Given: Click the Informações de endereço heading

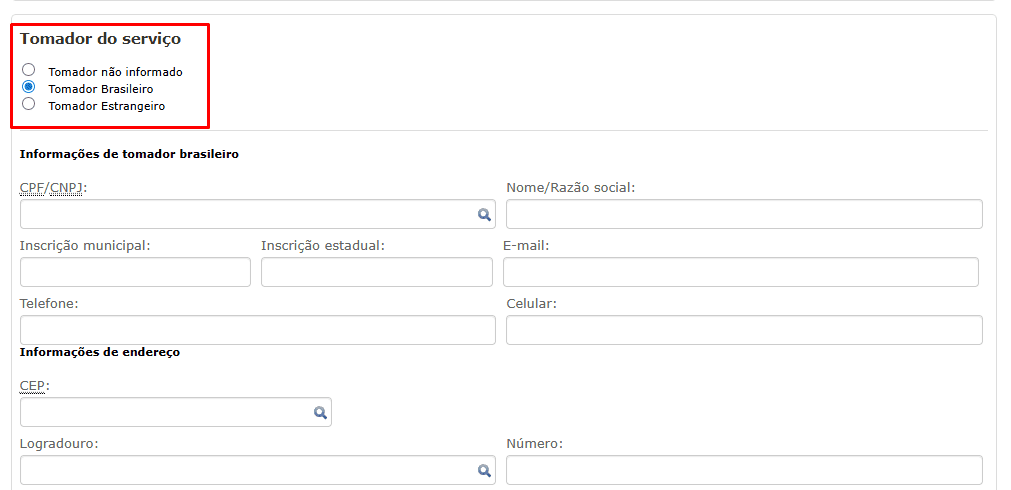Looking at the screenshot, I should [x=99, y=352].
